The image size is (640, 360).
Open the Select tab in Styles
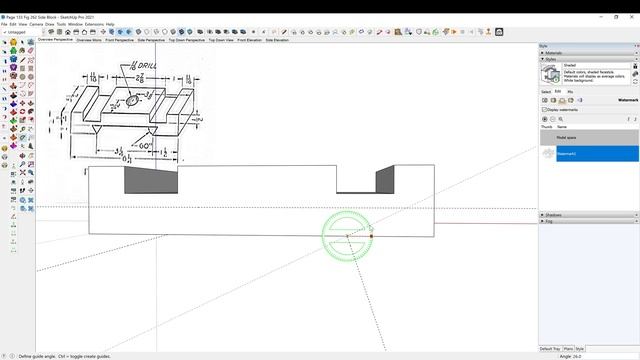[x=546, y=92]
